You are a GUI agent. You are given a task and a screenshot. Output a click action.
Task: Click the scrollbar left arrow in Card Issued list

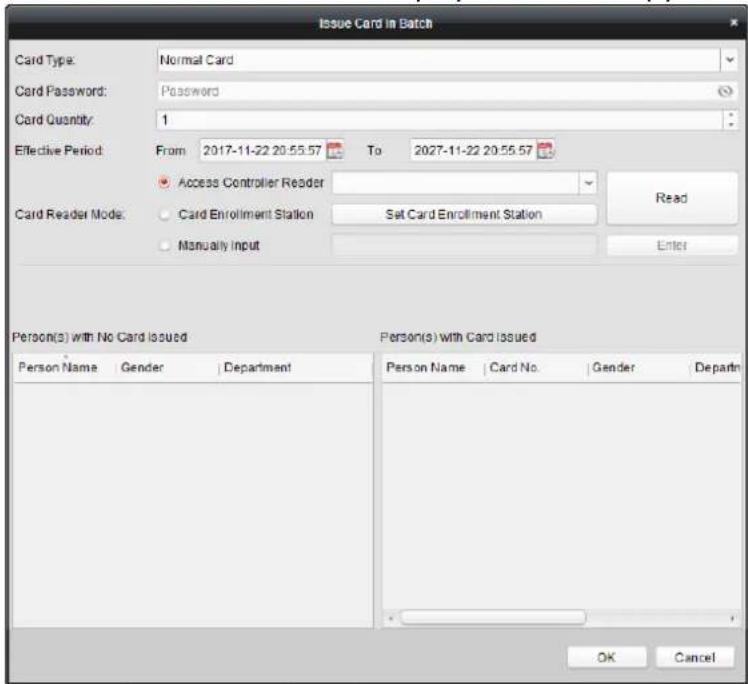(x=391, y=619)
